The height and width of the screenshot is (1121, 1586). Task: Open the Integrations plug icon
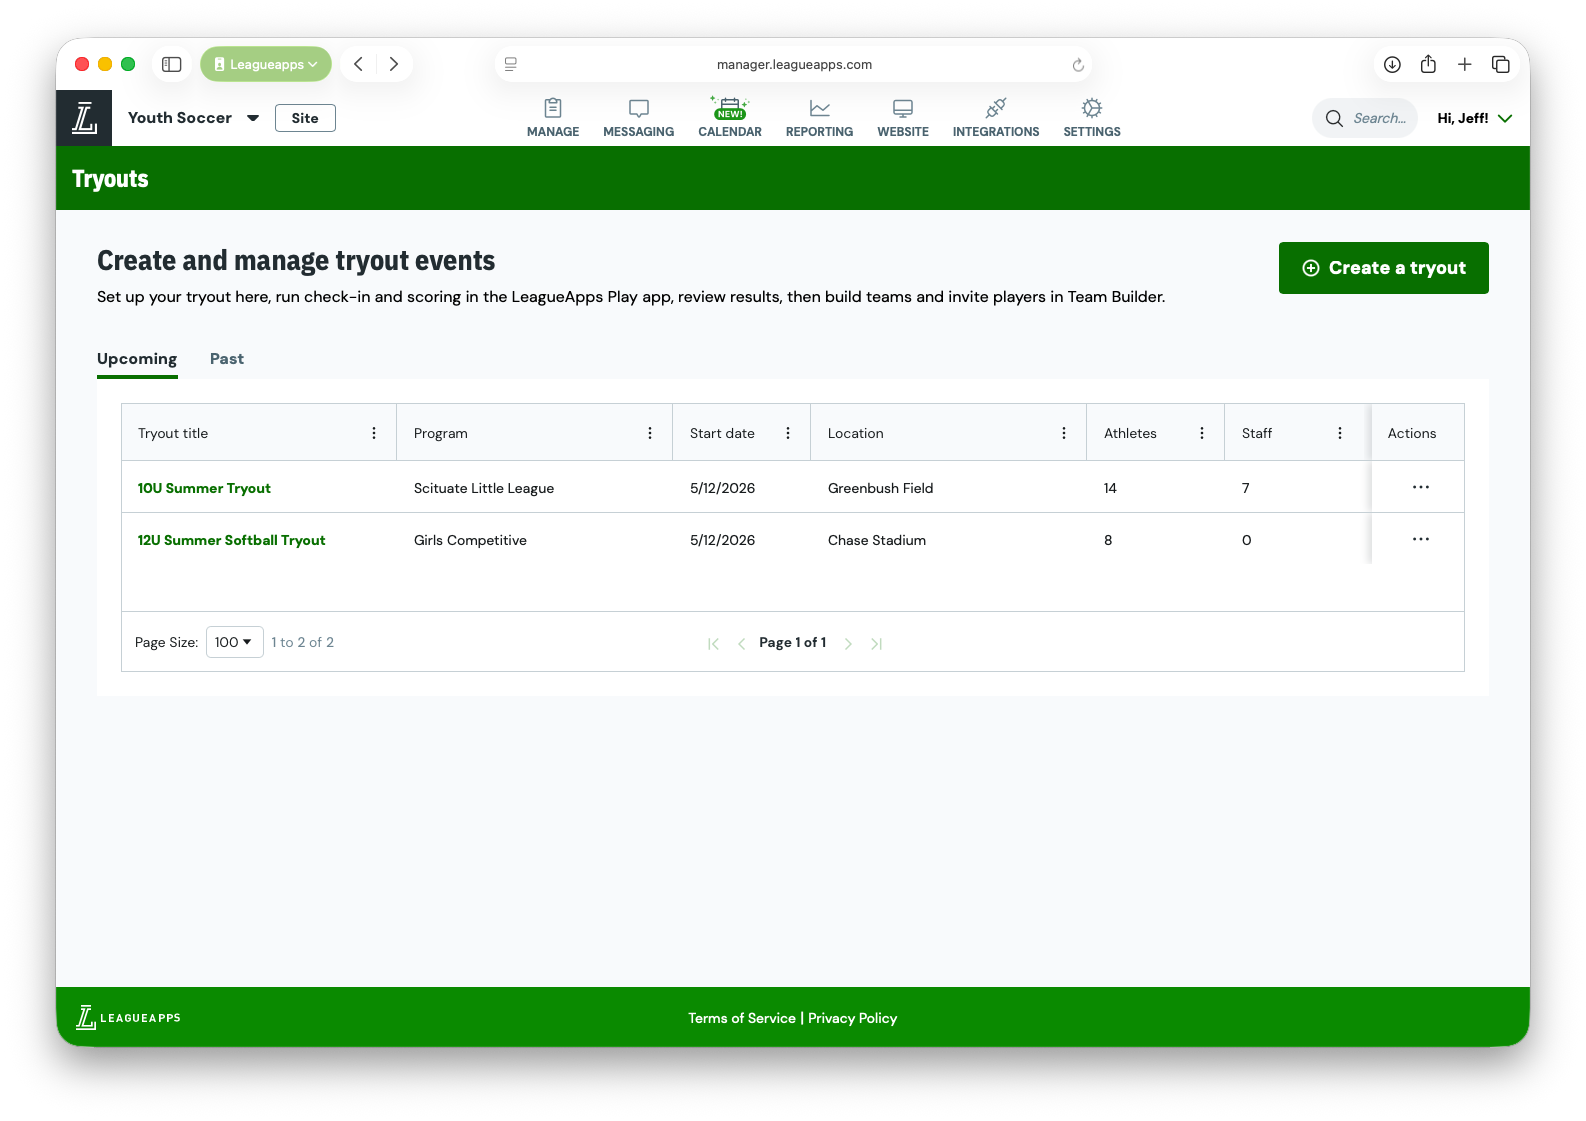996,108
